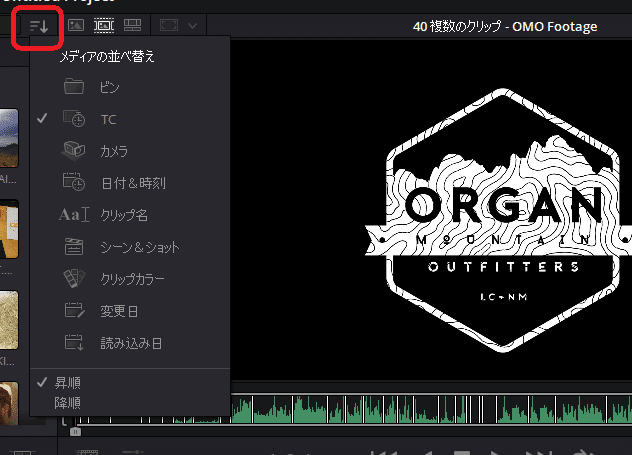
Task: Click the viewer title 40 複数のクリップ - OMO Footage
Action: [505, 27]
